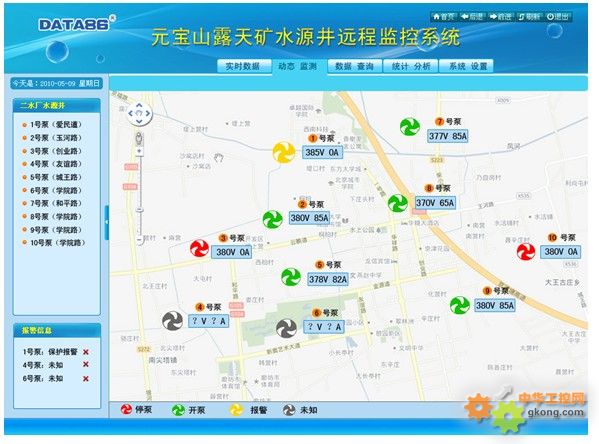Screen dimensions: 599x444
Task: Switch to the 实时数据 tab
Action: [x=243, y=66]
